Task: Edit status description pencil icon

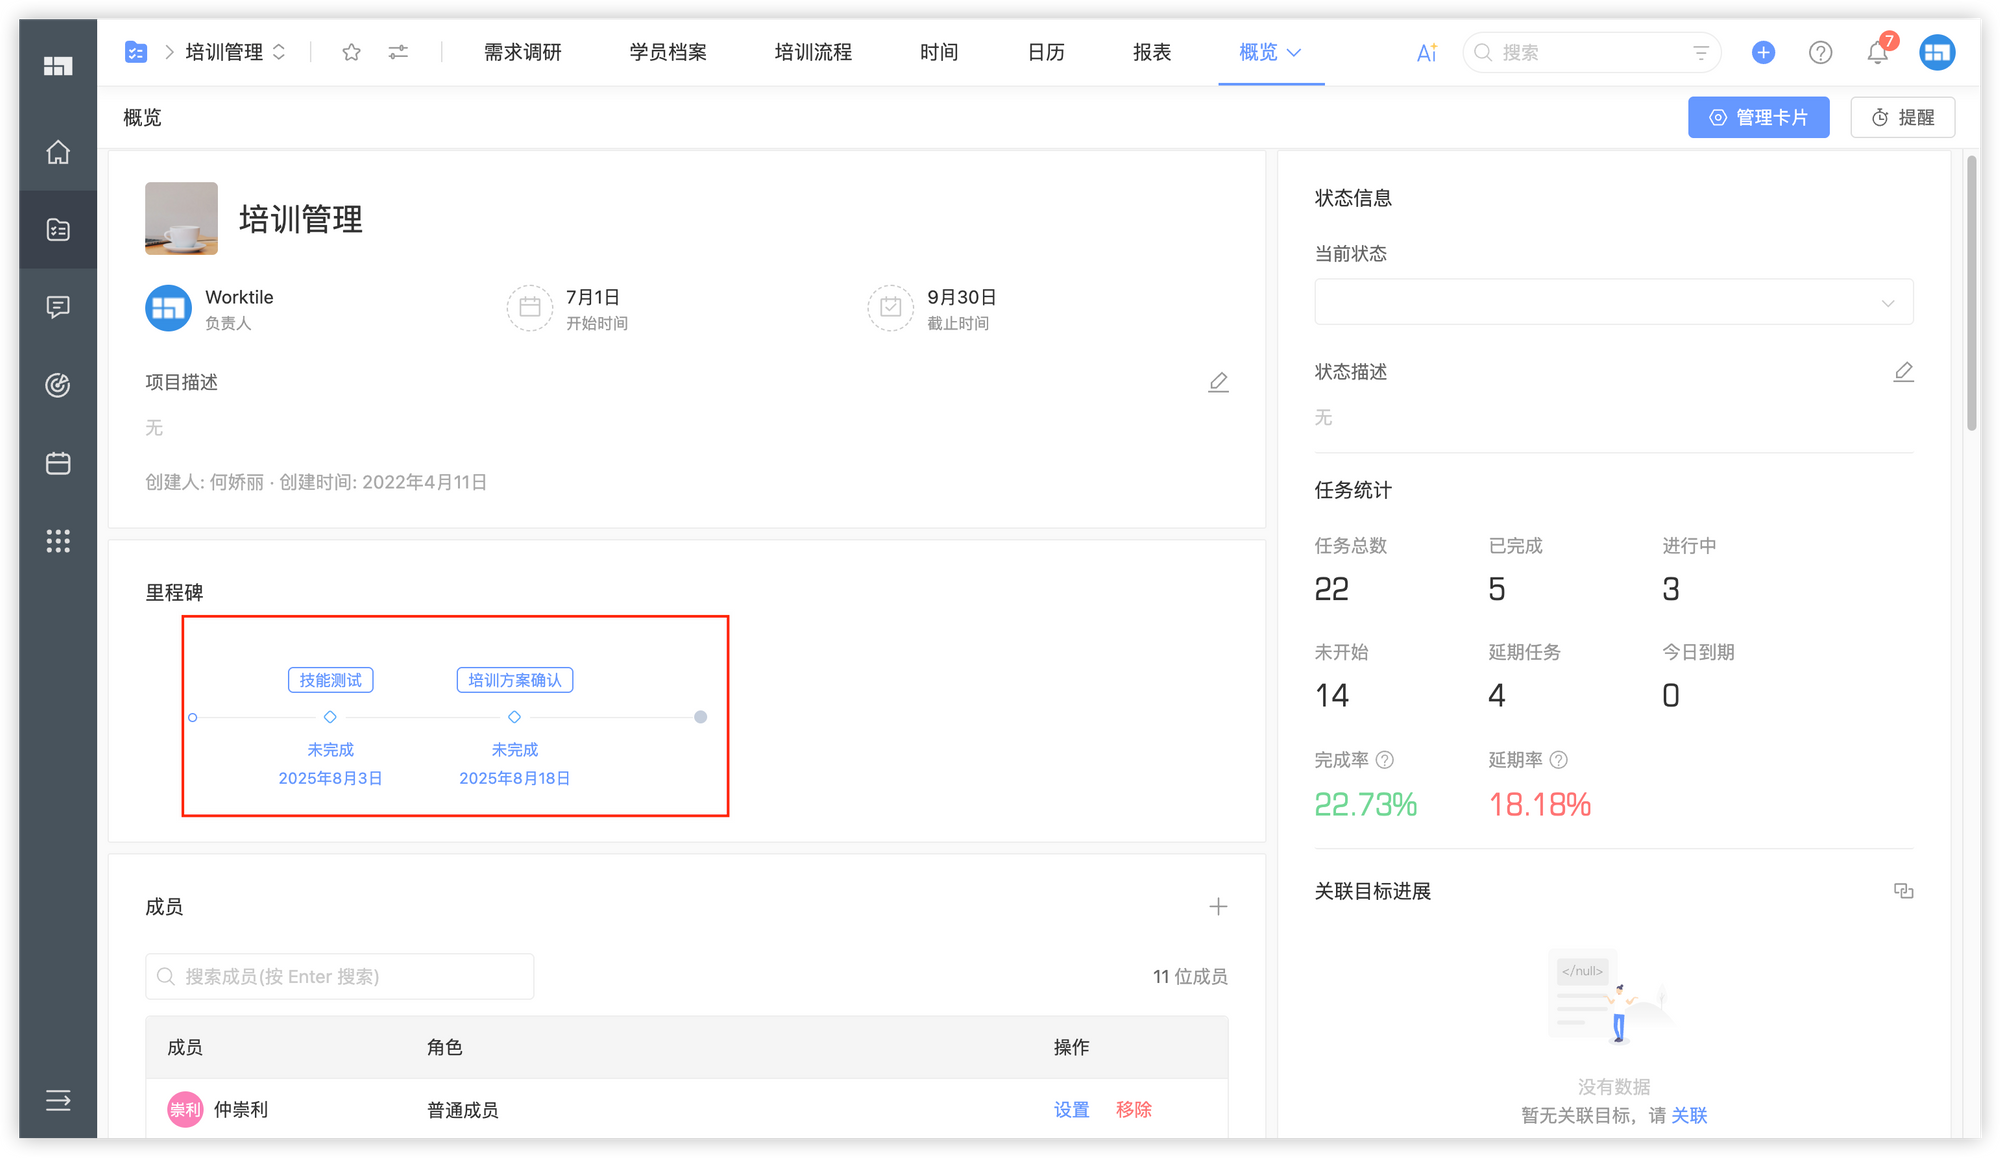Action: (x=1903, y=372)
